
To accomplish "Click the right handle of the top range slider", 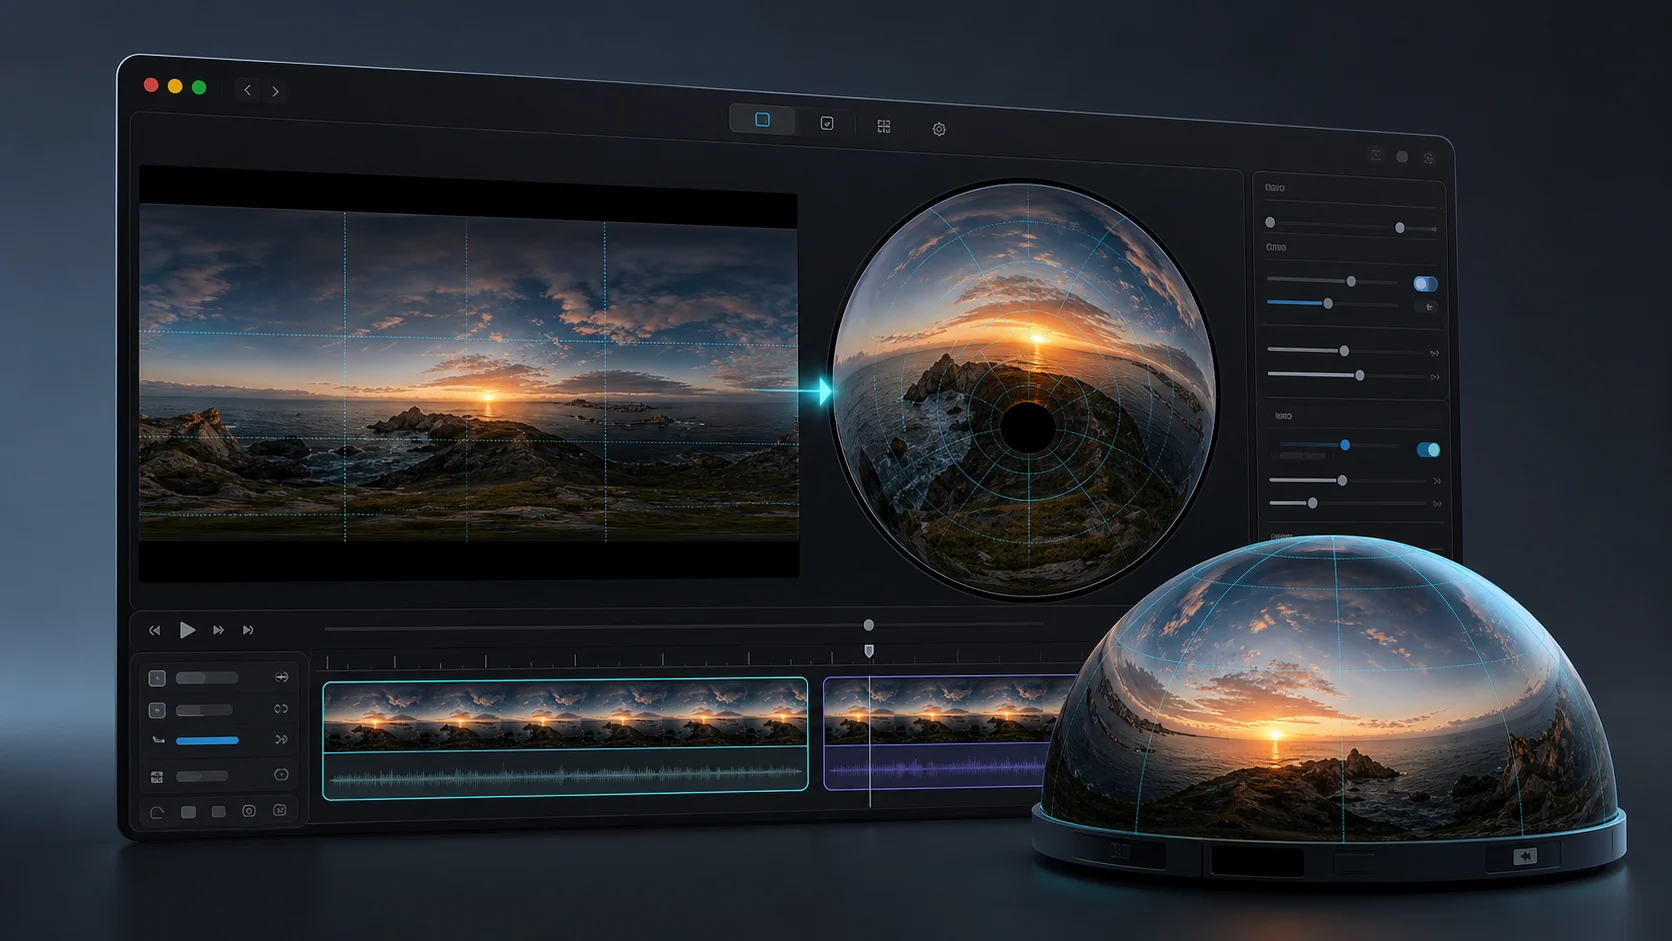I will click(x=1400, y=228).
